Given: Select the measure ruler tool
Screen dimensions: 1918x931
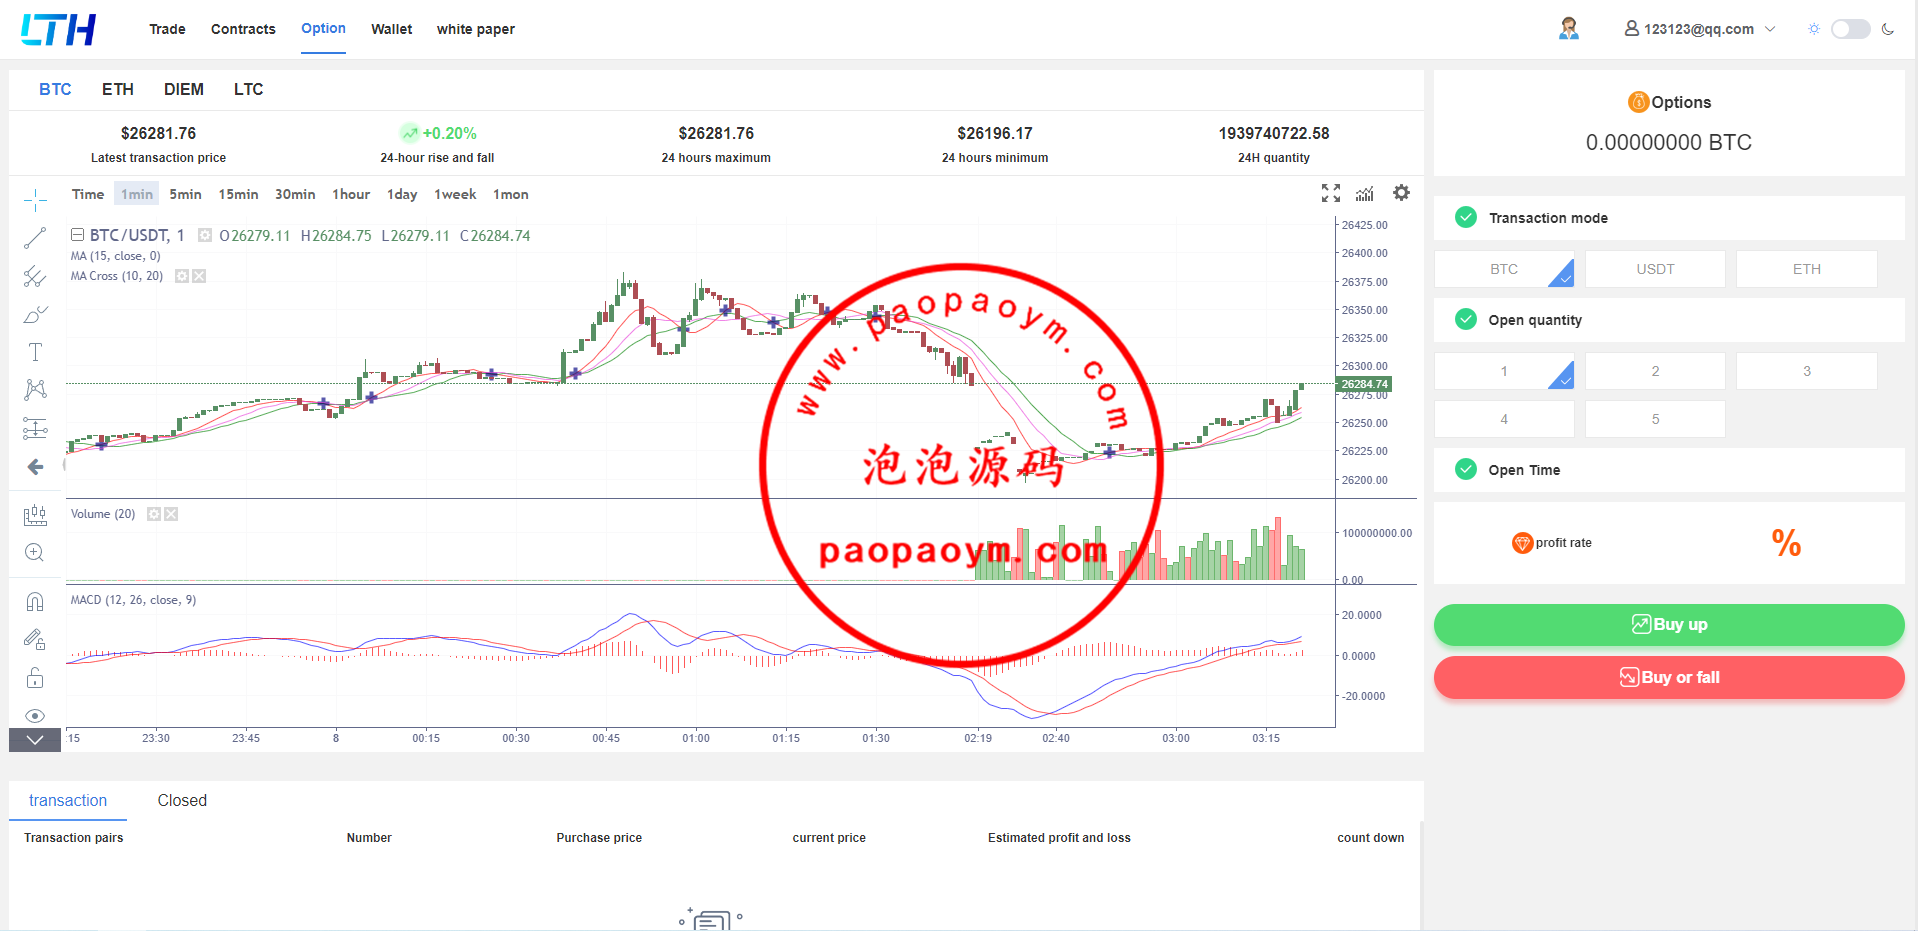Looking at the screenshot, I should click(x=35, y=515).
